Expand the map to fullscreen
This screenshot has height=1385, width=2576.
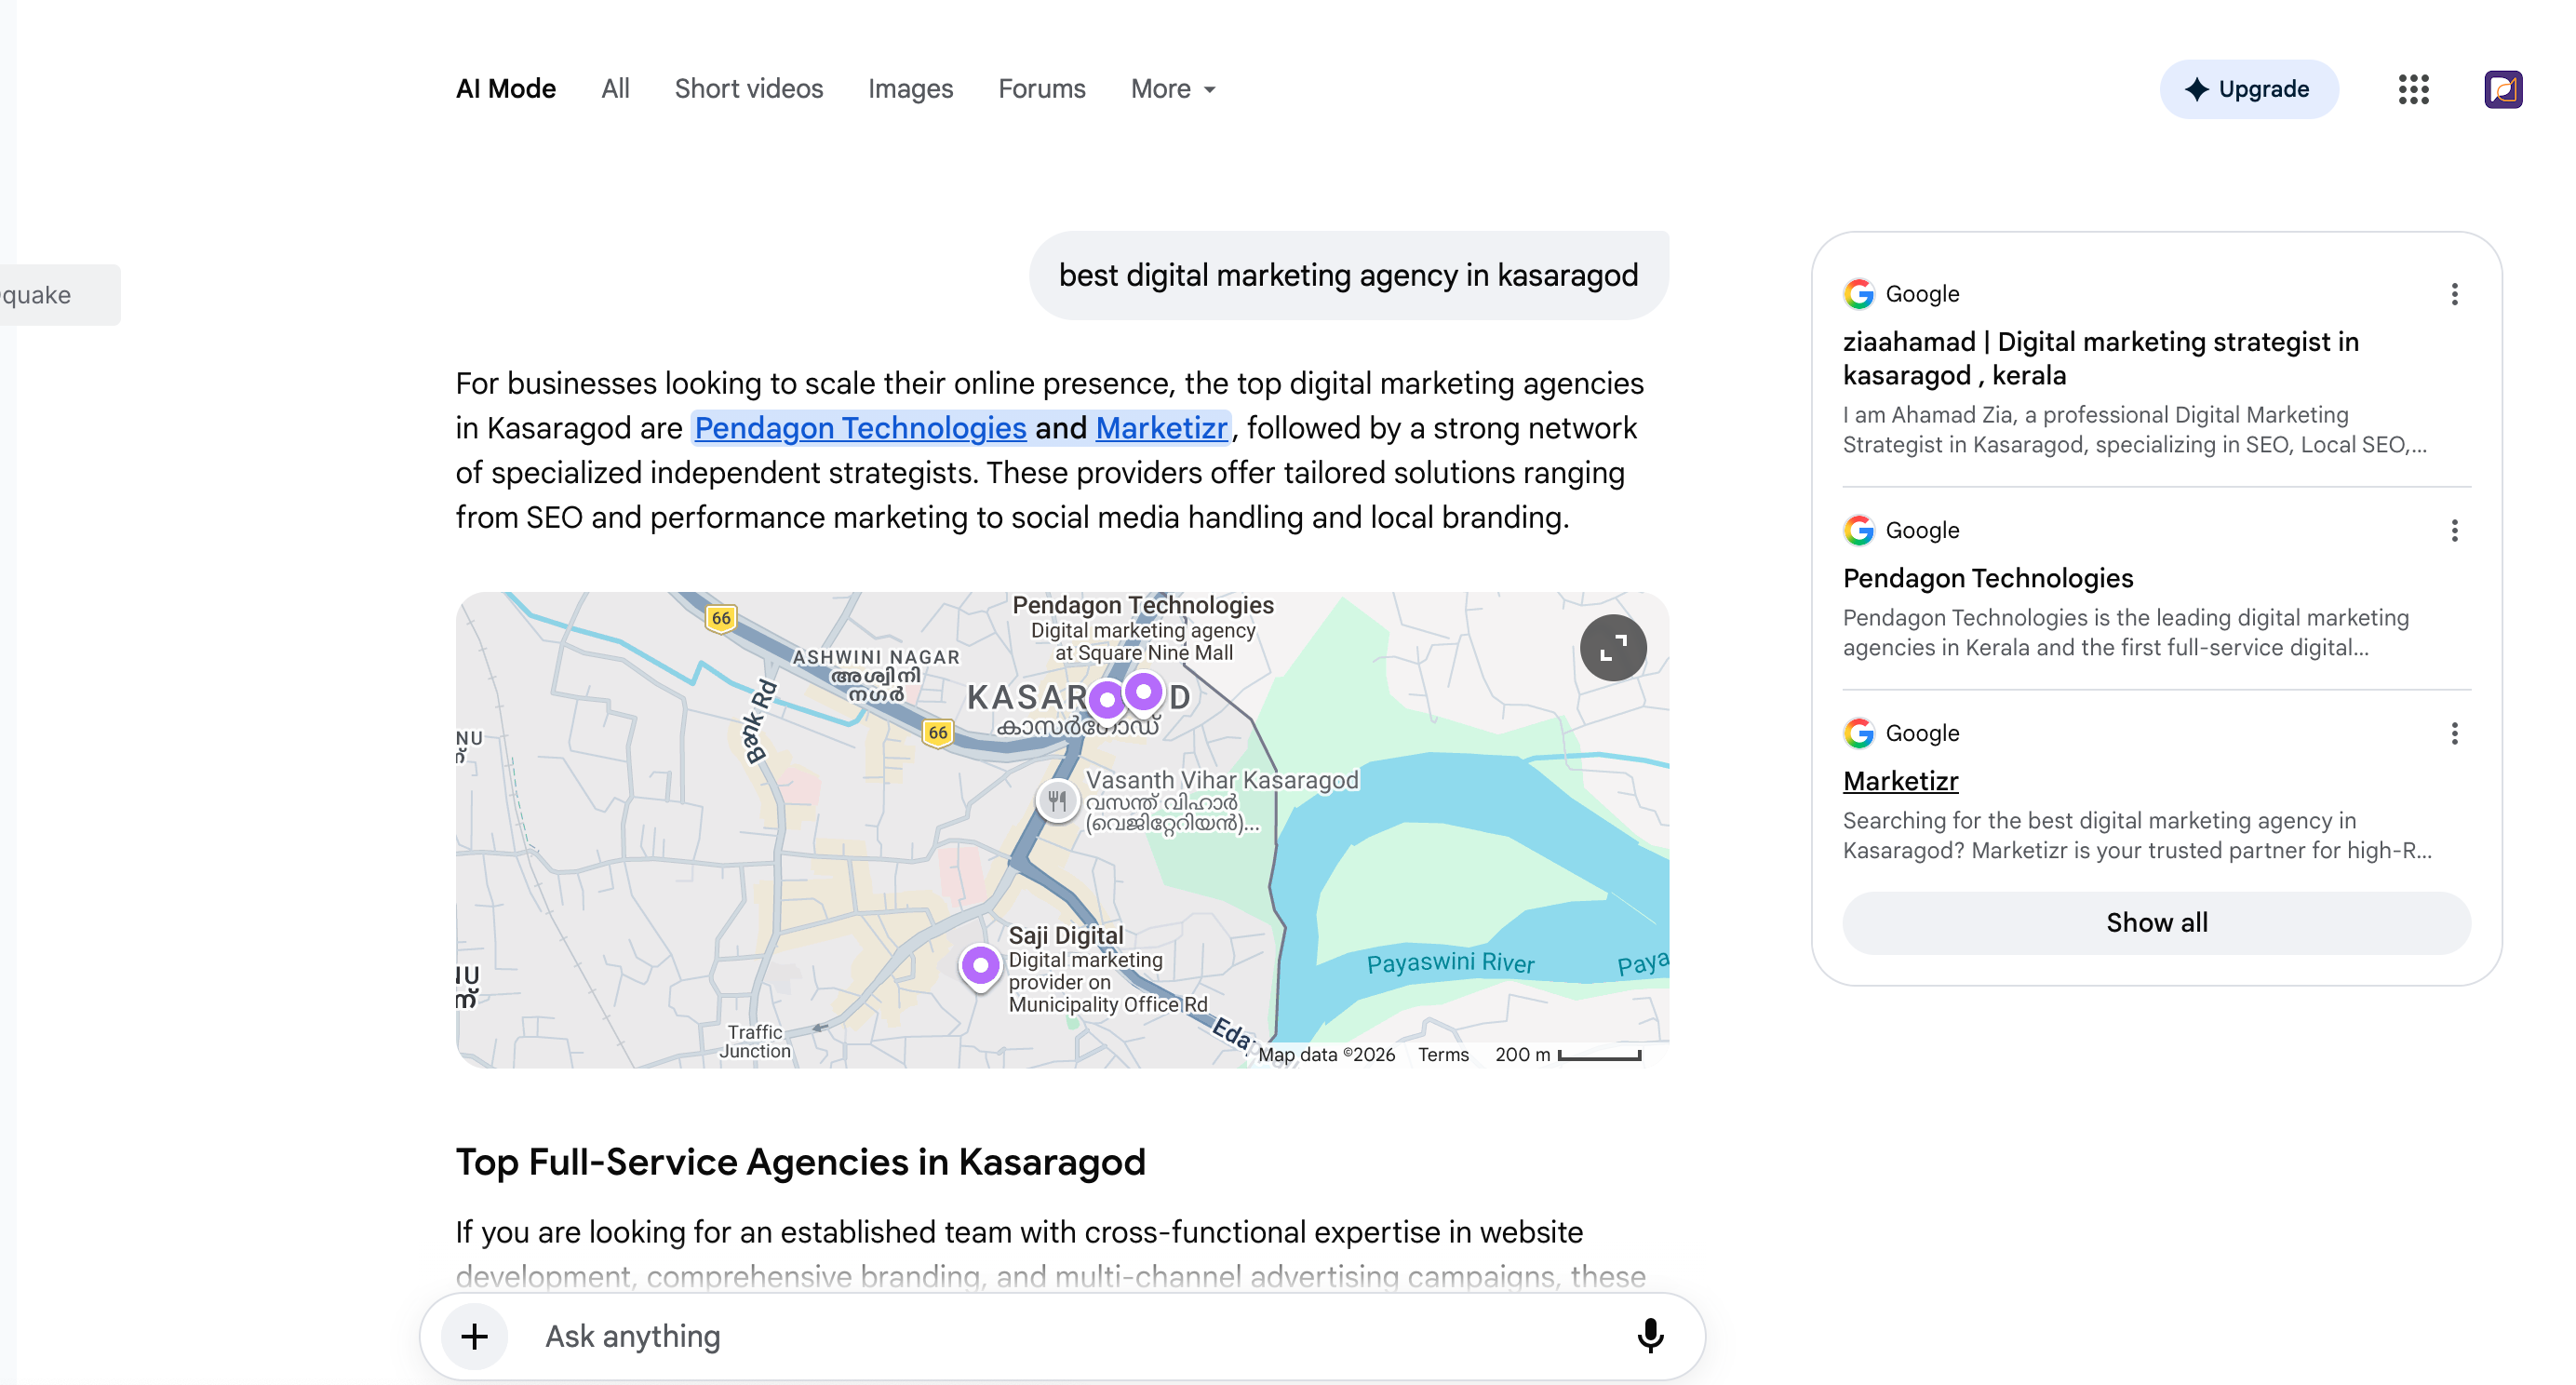(1612, 647)
